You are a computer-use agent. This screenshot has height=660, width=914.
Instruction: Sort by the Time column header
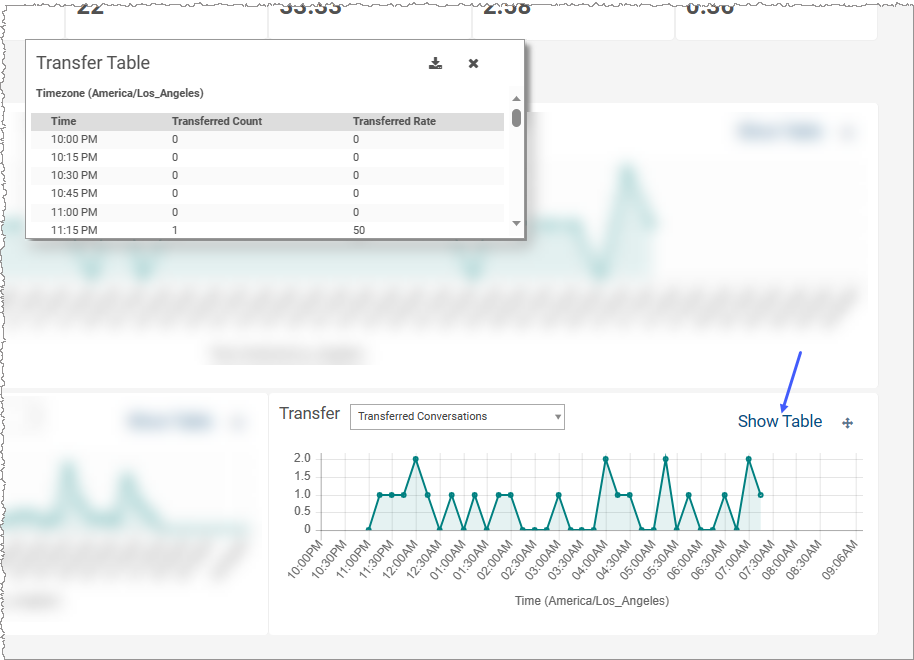click(x=64, y=121)
